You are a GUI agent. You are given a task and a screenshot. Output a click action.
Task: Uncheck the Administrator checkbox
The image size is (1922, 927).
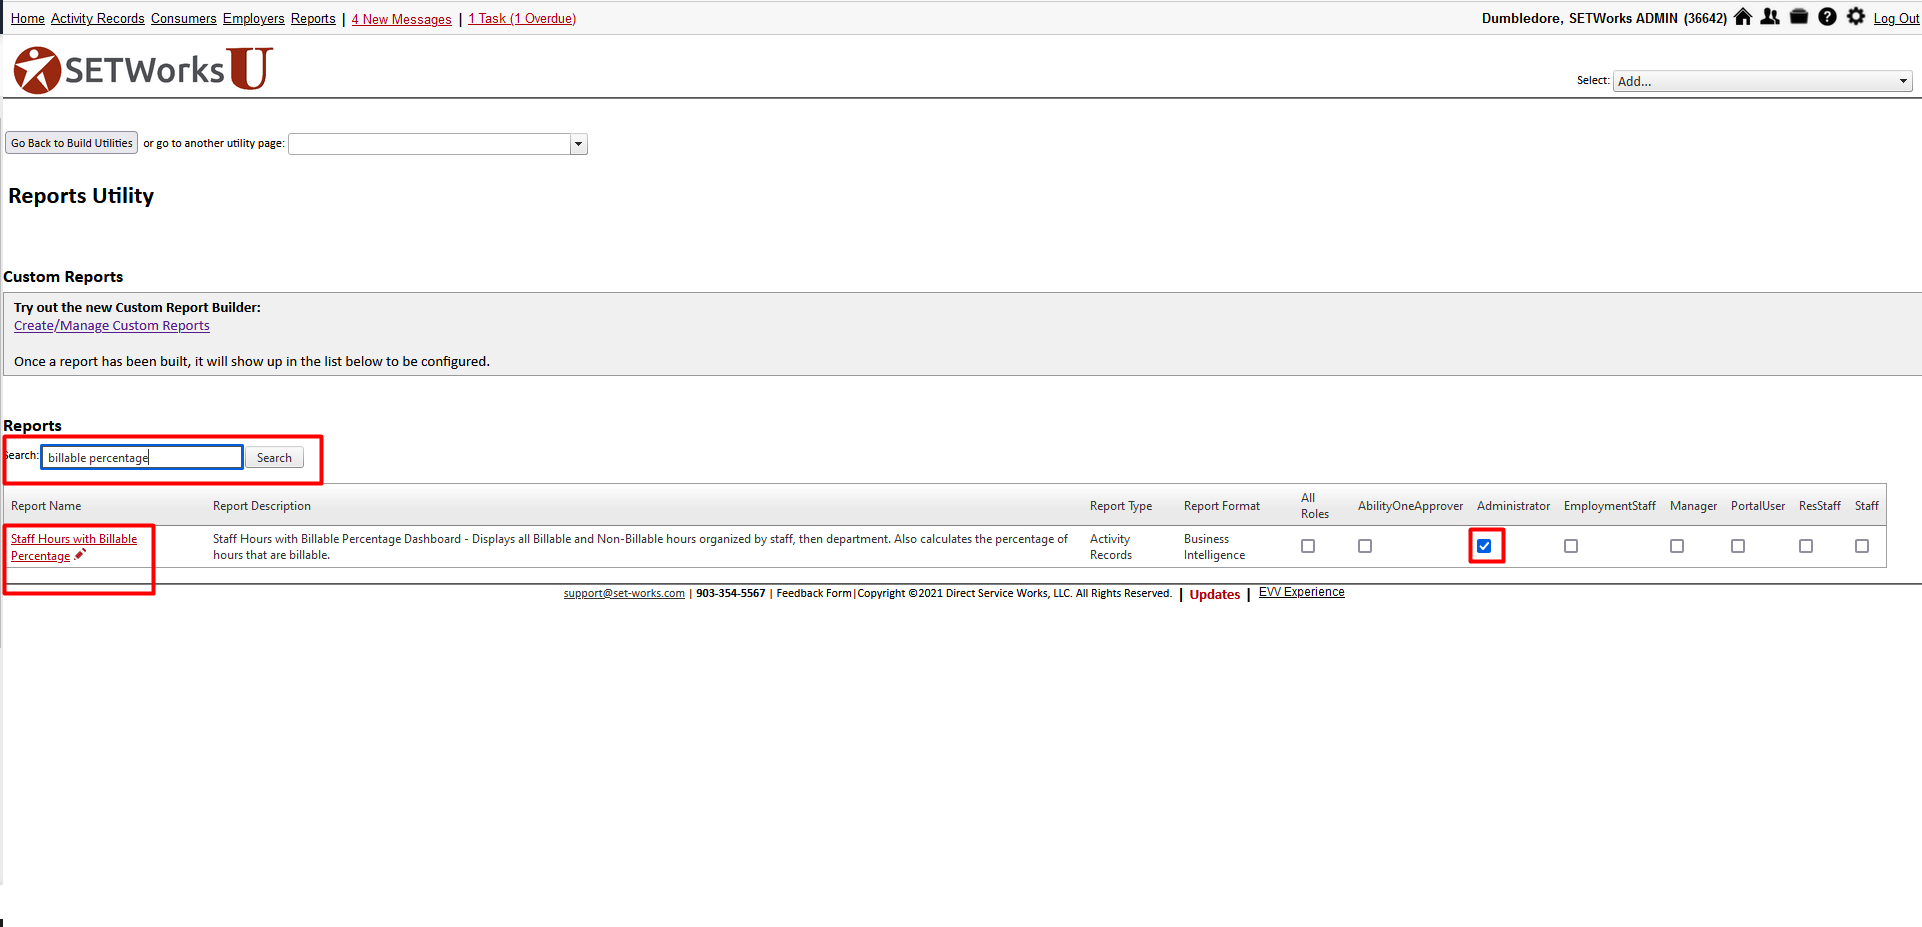pyautogui.click(x=1484, y=546)
